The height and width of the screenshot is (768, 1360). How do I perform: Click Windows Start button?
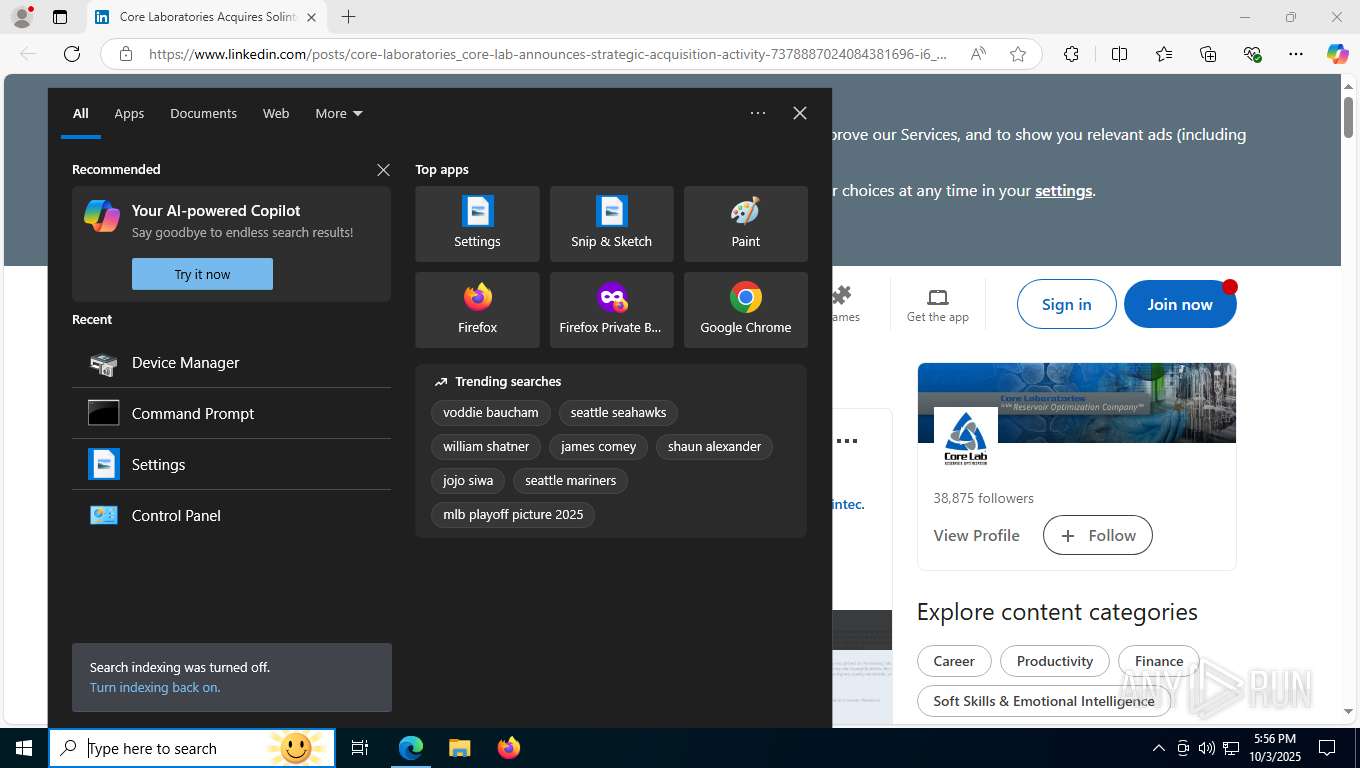24,748
